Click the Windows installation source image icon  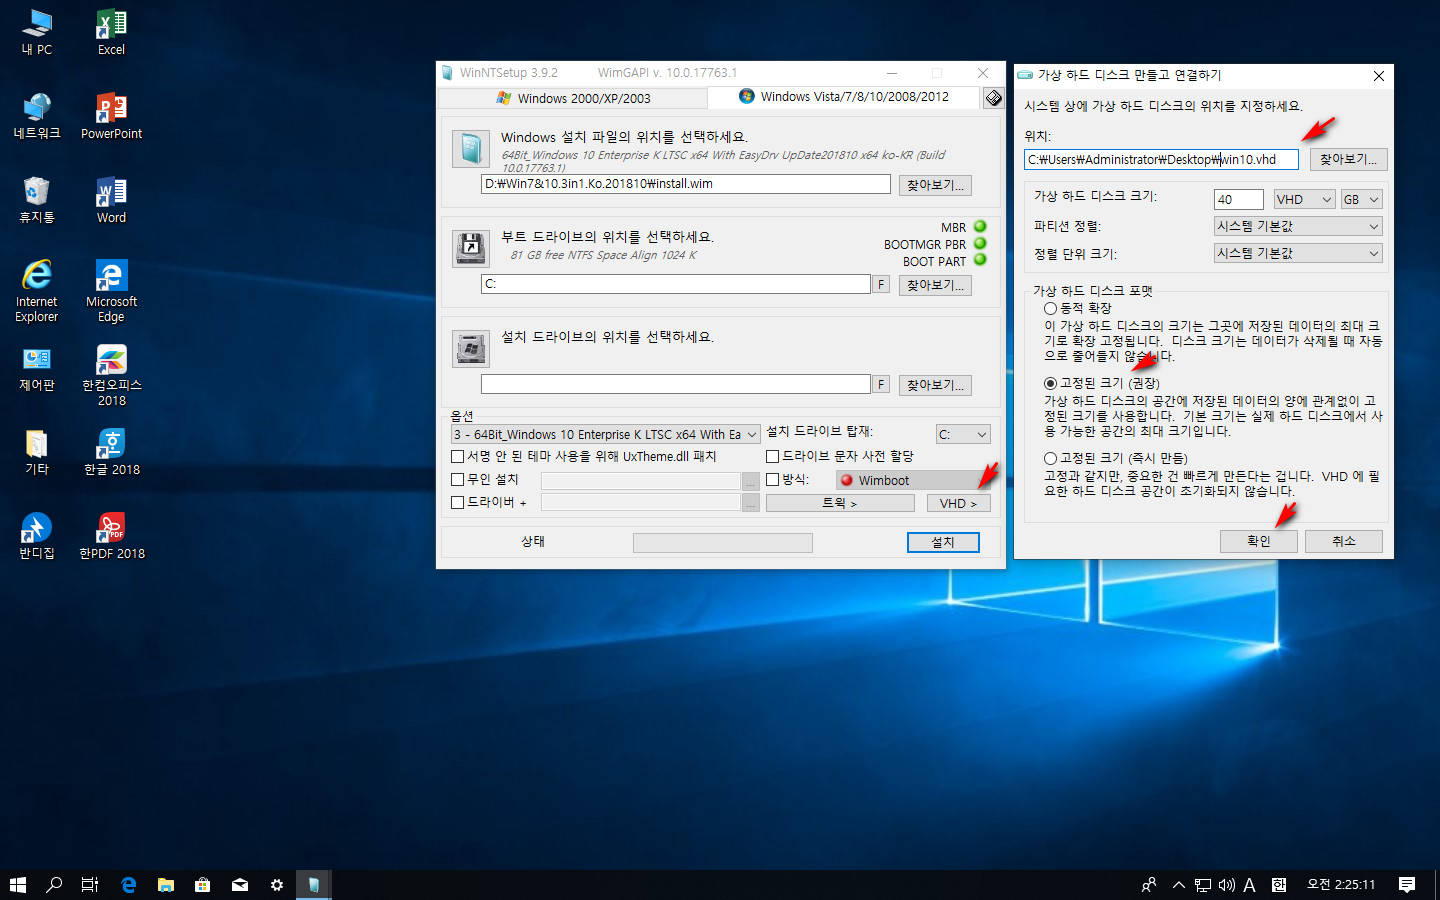pos(471,149)
